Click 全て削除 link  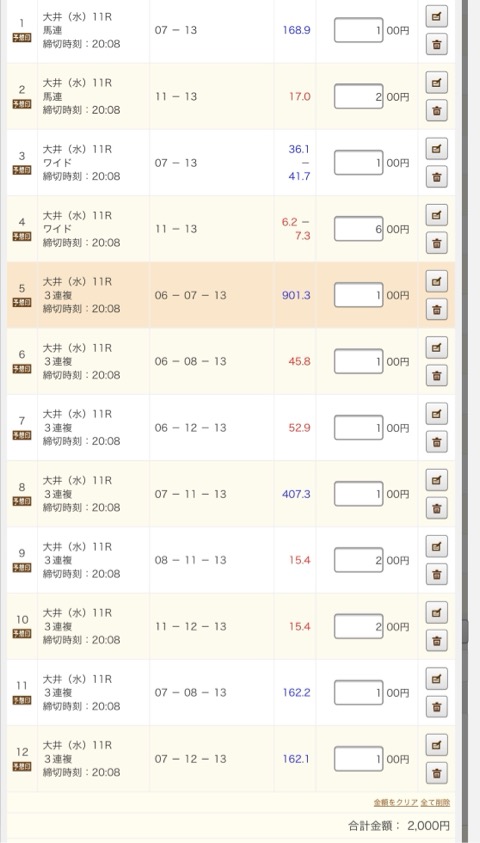tap(435, 803)
